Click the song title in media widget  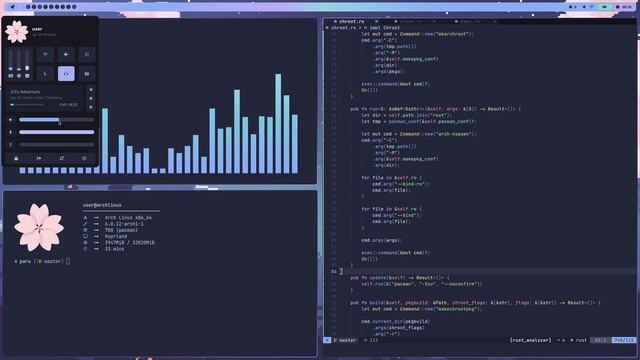click(25, 92)
